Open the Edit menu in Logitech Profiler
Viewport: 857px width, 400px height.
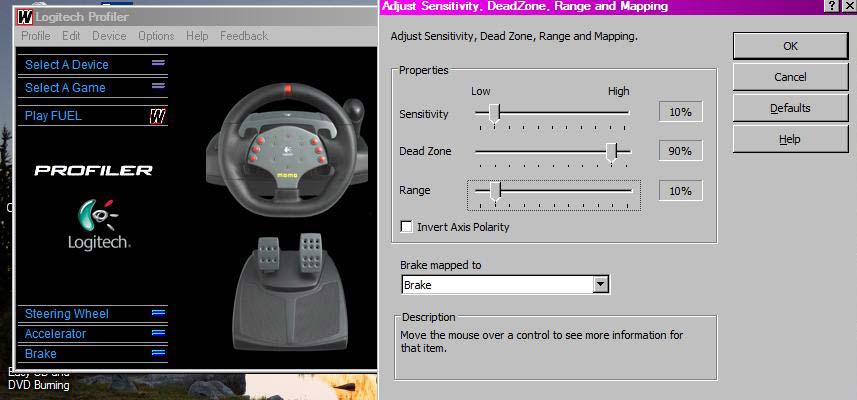[71, 36]
